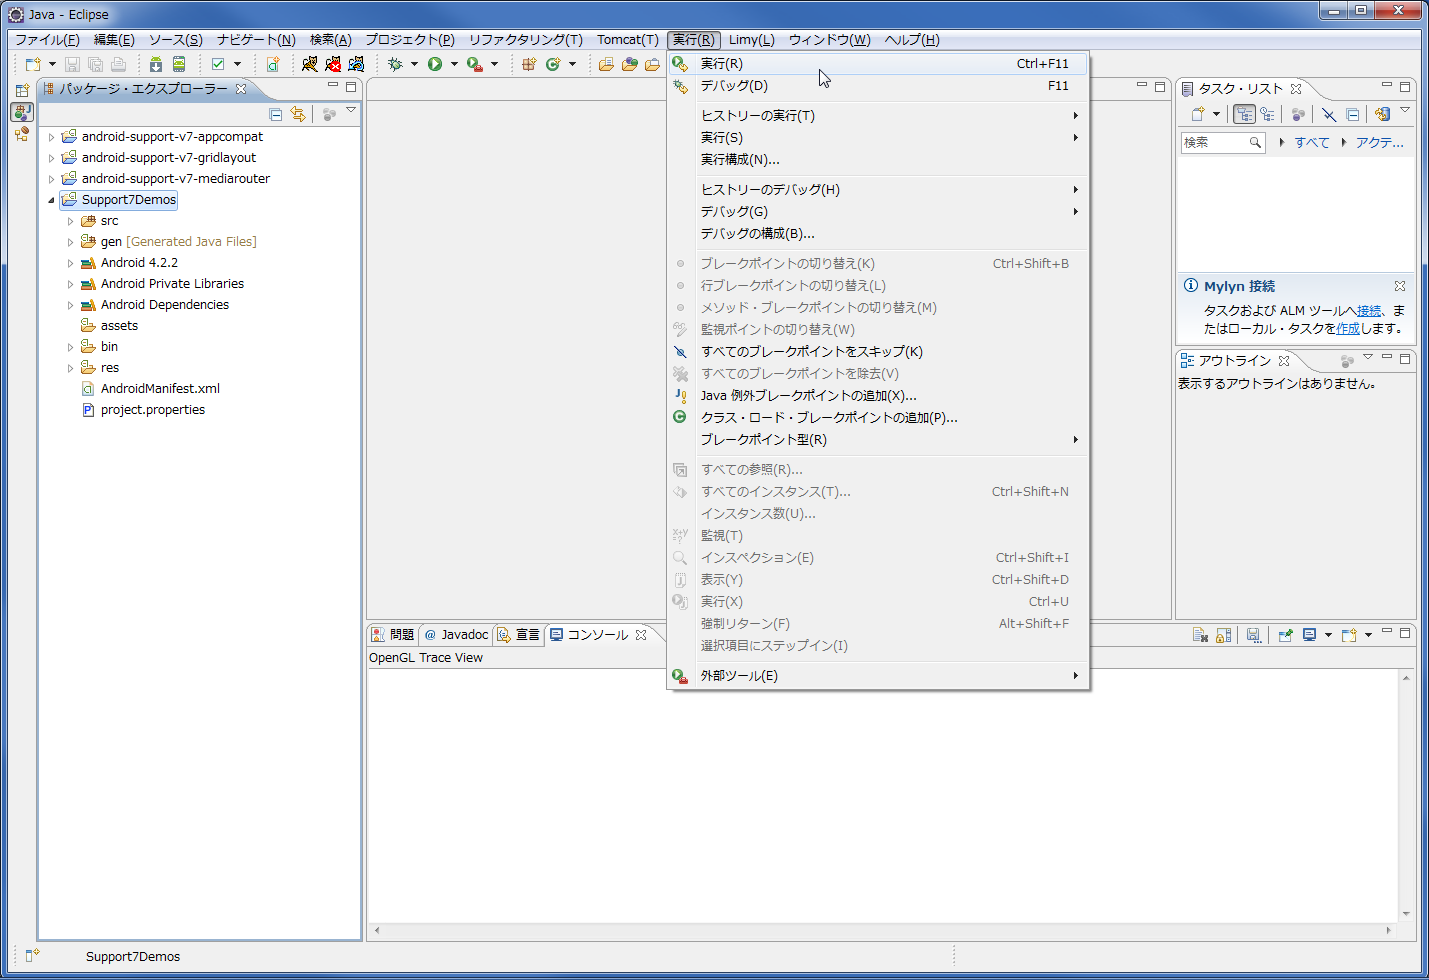Click the New wizard toolbar icon

33,64
